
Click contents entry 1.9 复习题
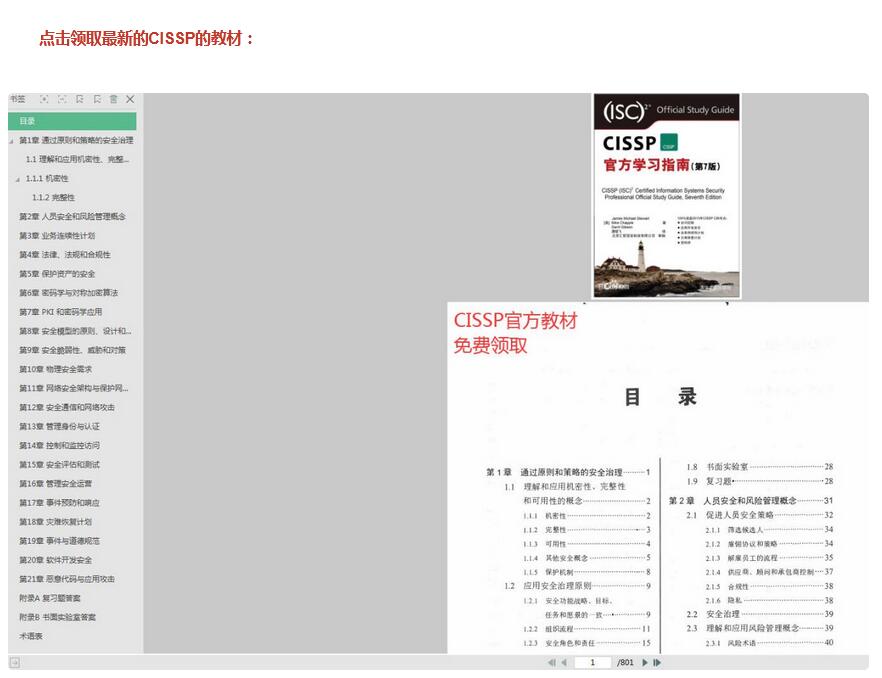point(760,482)
